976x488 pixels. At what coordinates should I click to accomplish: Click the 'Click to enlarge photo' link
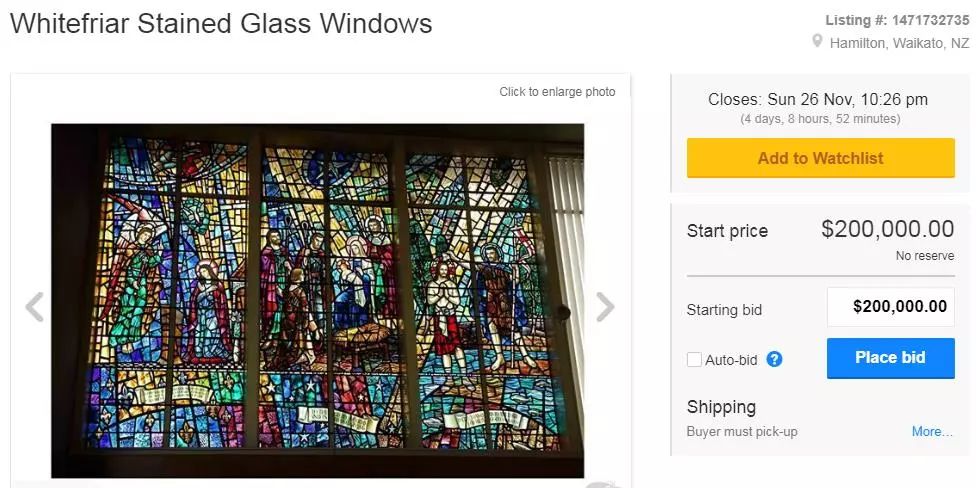point(557,92)
